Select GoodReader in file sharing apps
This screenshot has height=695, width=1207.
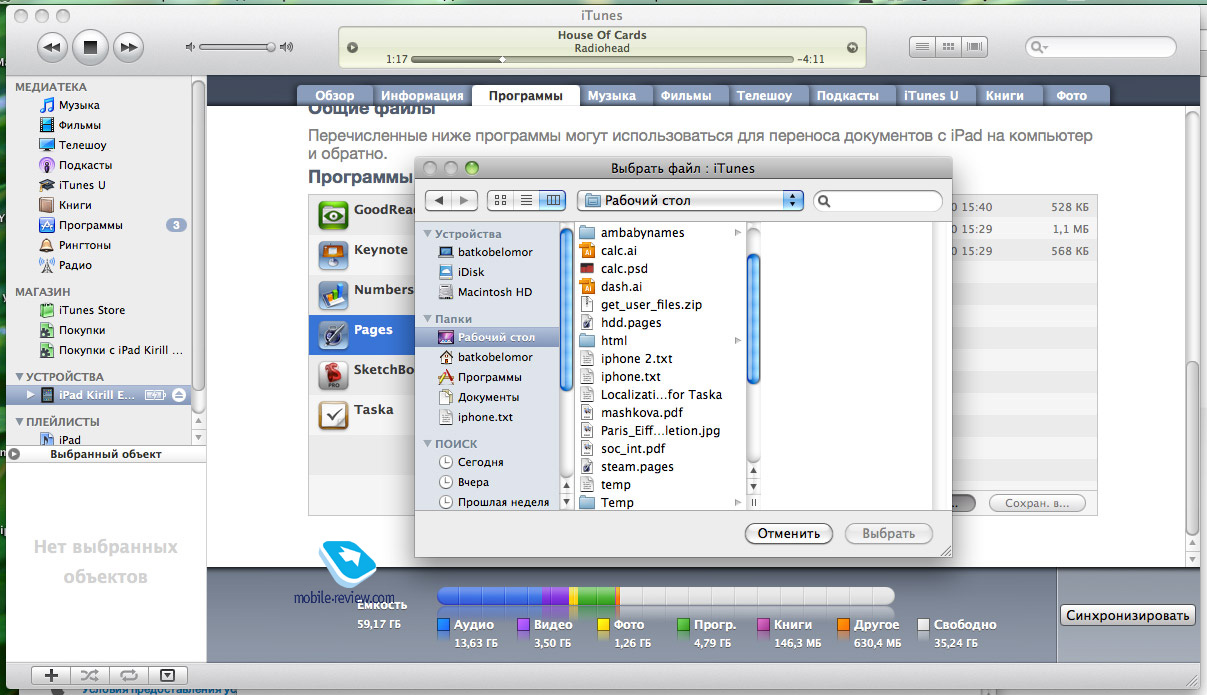[x=363, y=214]
